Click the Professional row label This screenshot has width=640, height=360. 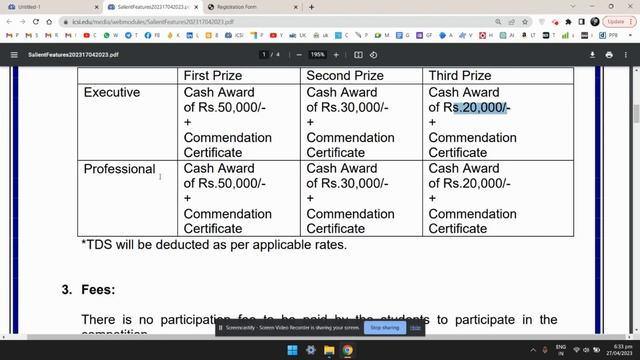pyautogui.click(x=120, y=169)
